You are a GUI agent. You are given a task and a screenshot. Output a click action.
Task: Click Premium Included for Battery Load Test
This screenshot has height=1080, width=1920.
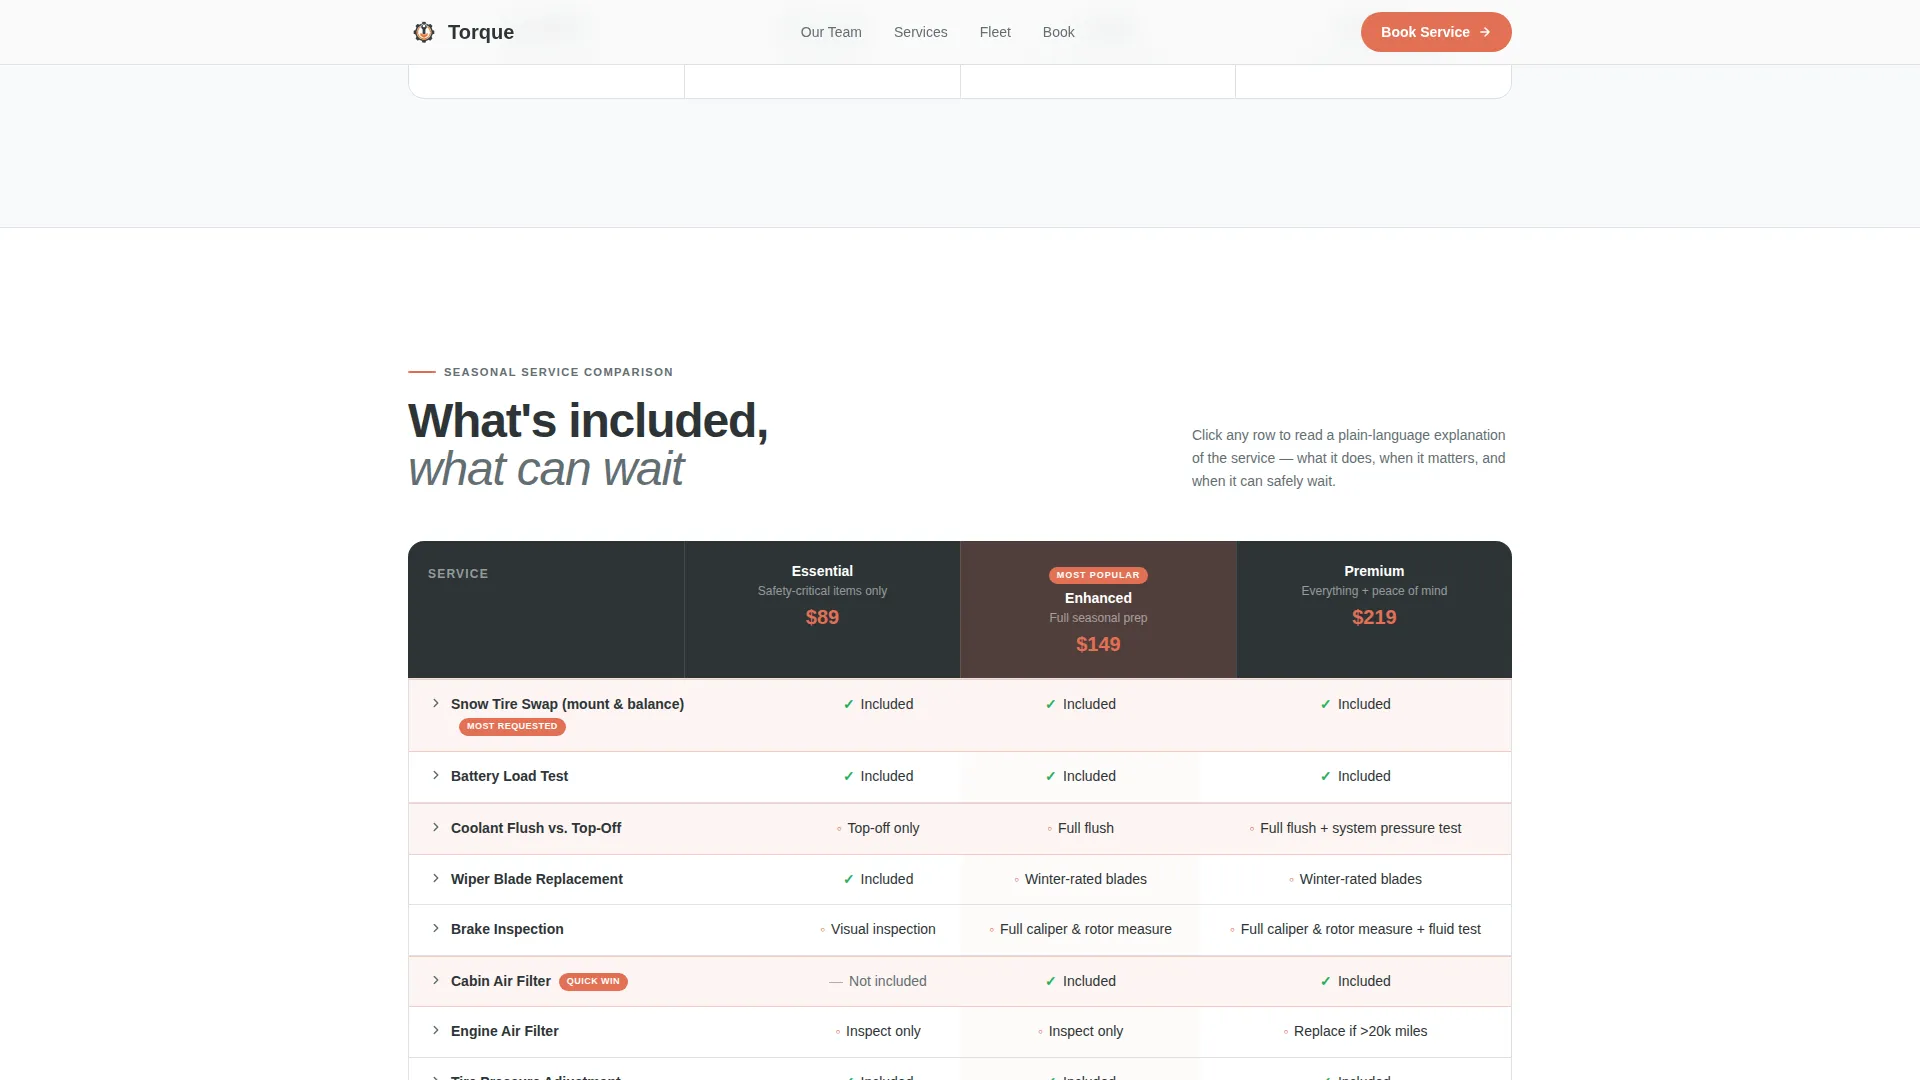point(1355,776)
